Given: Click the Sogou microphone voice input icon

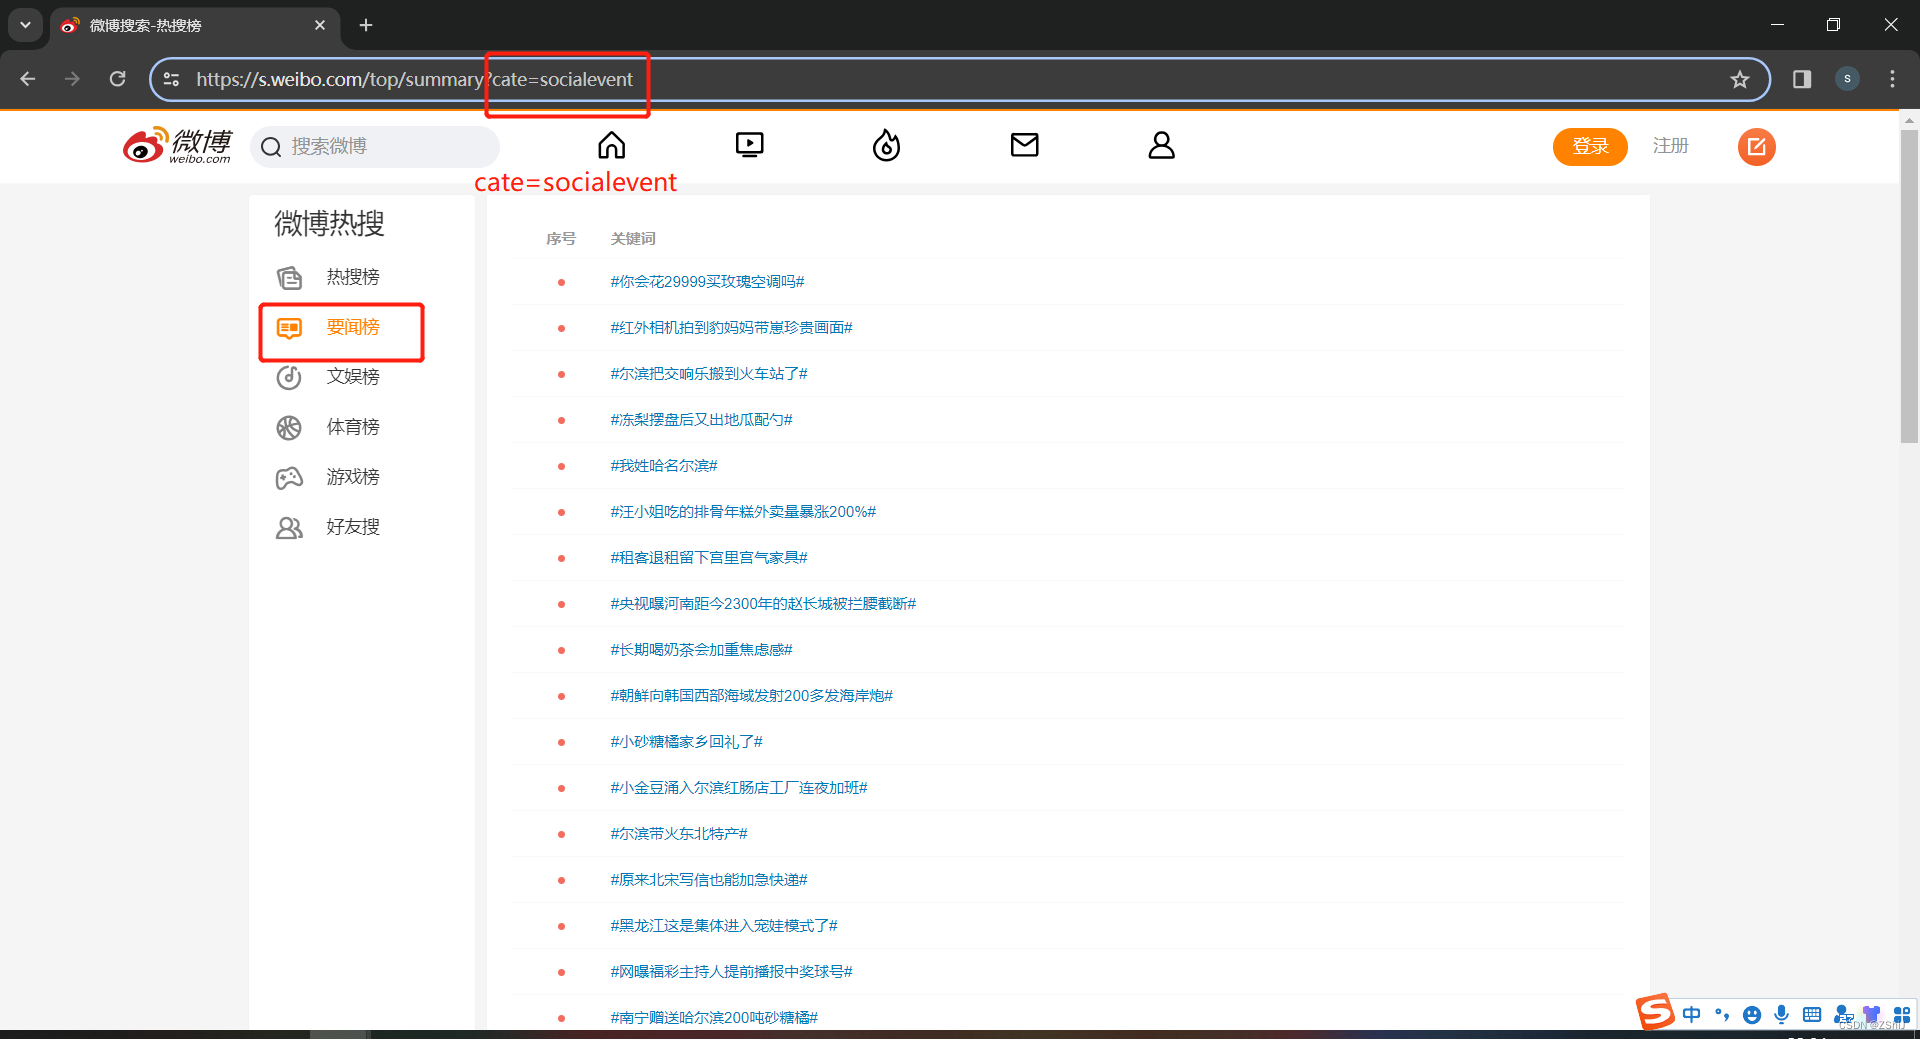Looking at the screenshot, I should click(x=1781, y=1014).
